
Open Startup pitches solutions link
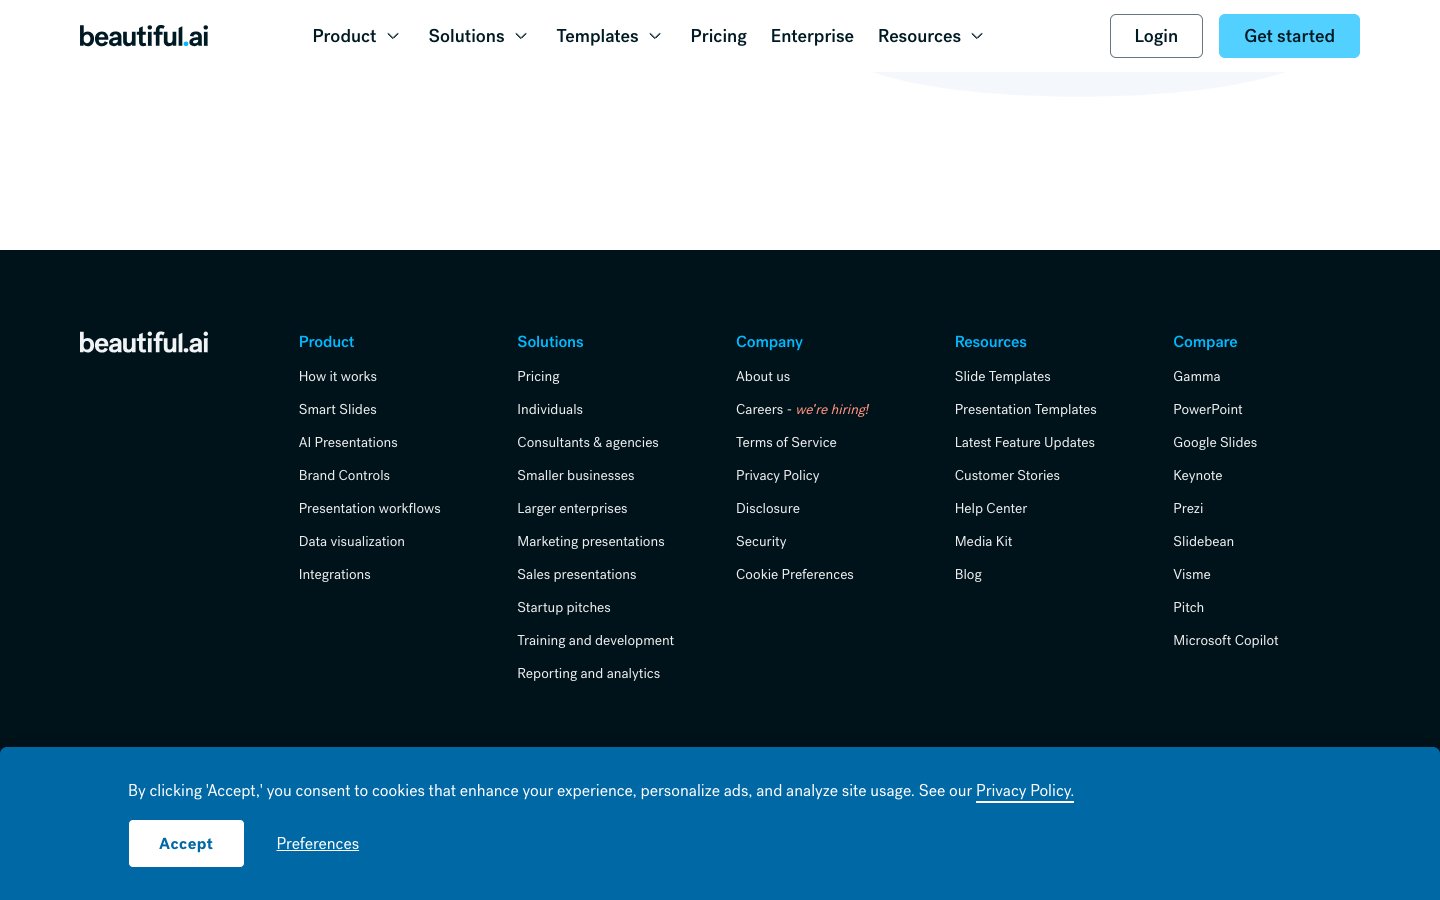(563, 607)
